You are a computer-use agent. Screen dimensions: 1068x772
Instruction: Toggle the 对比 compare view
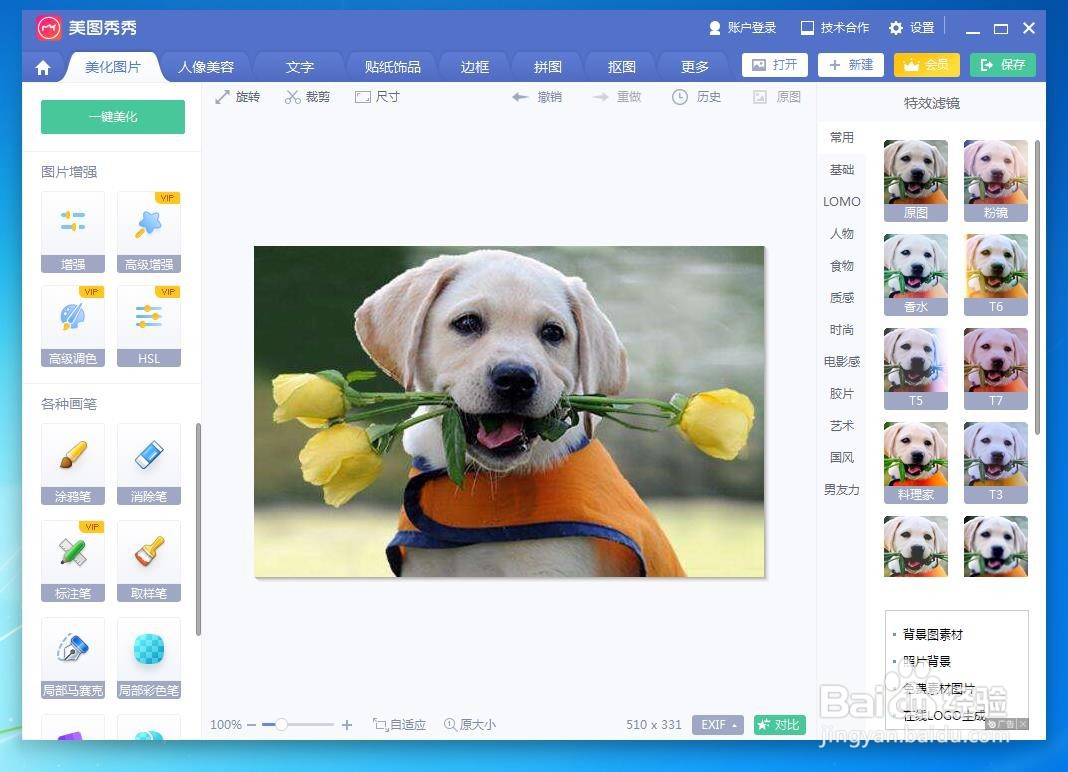tap(779, 725)
